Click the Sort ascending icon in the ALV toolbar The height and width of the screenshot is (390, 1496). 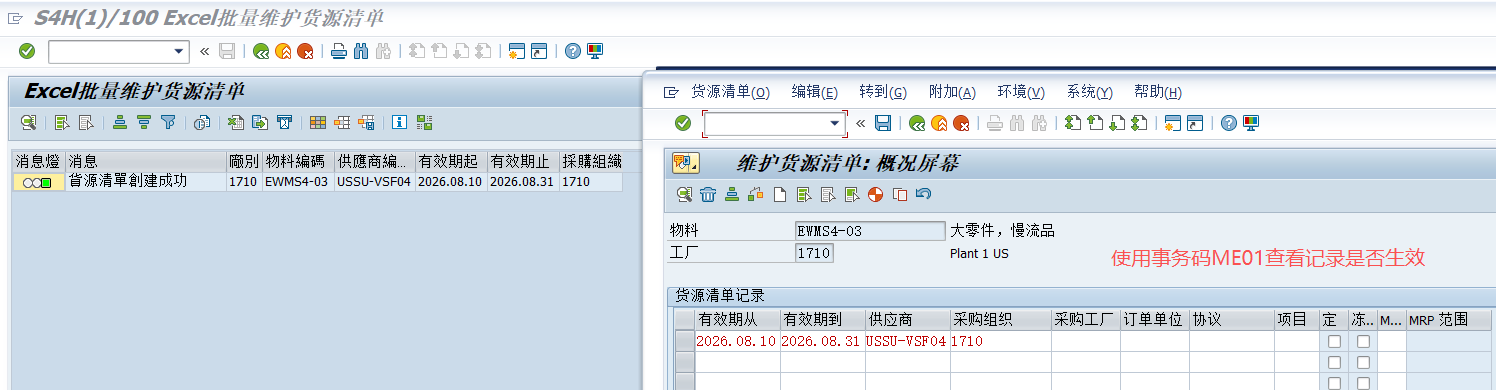[120, 123]
